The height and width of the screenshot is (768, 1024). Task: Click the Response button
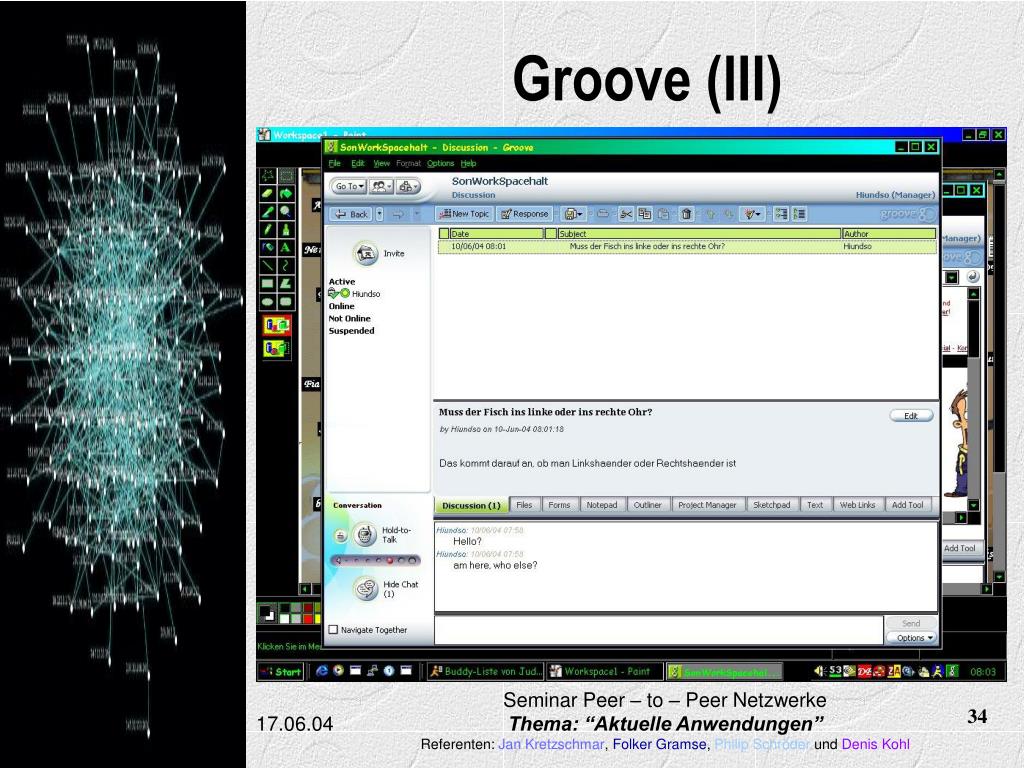tap(524, 214)
